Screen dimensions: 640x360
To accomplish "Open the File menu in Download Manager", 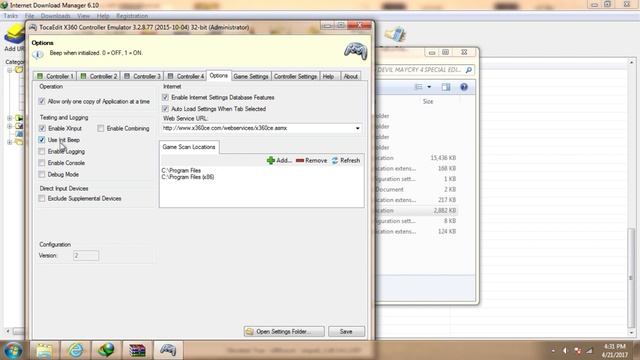I will 29,16.
